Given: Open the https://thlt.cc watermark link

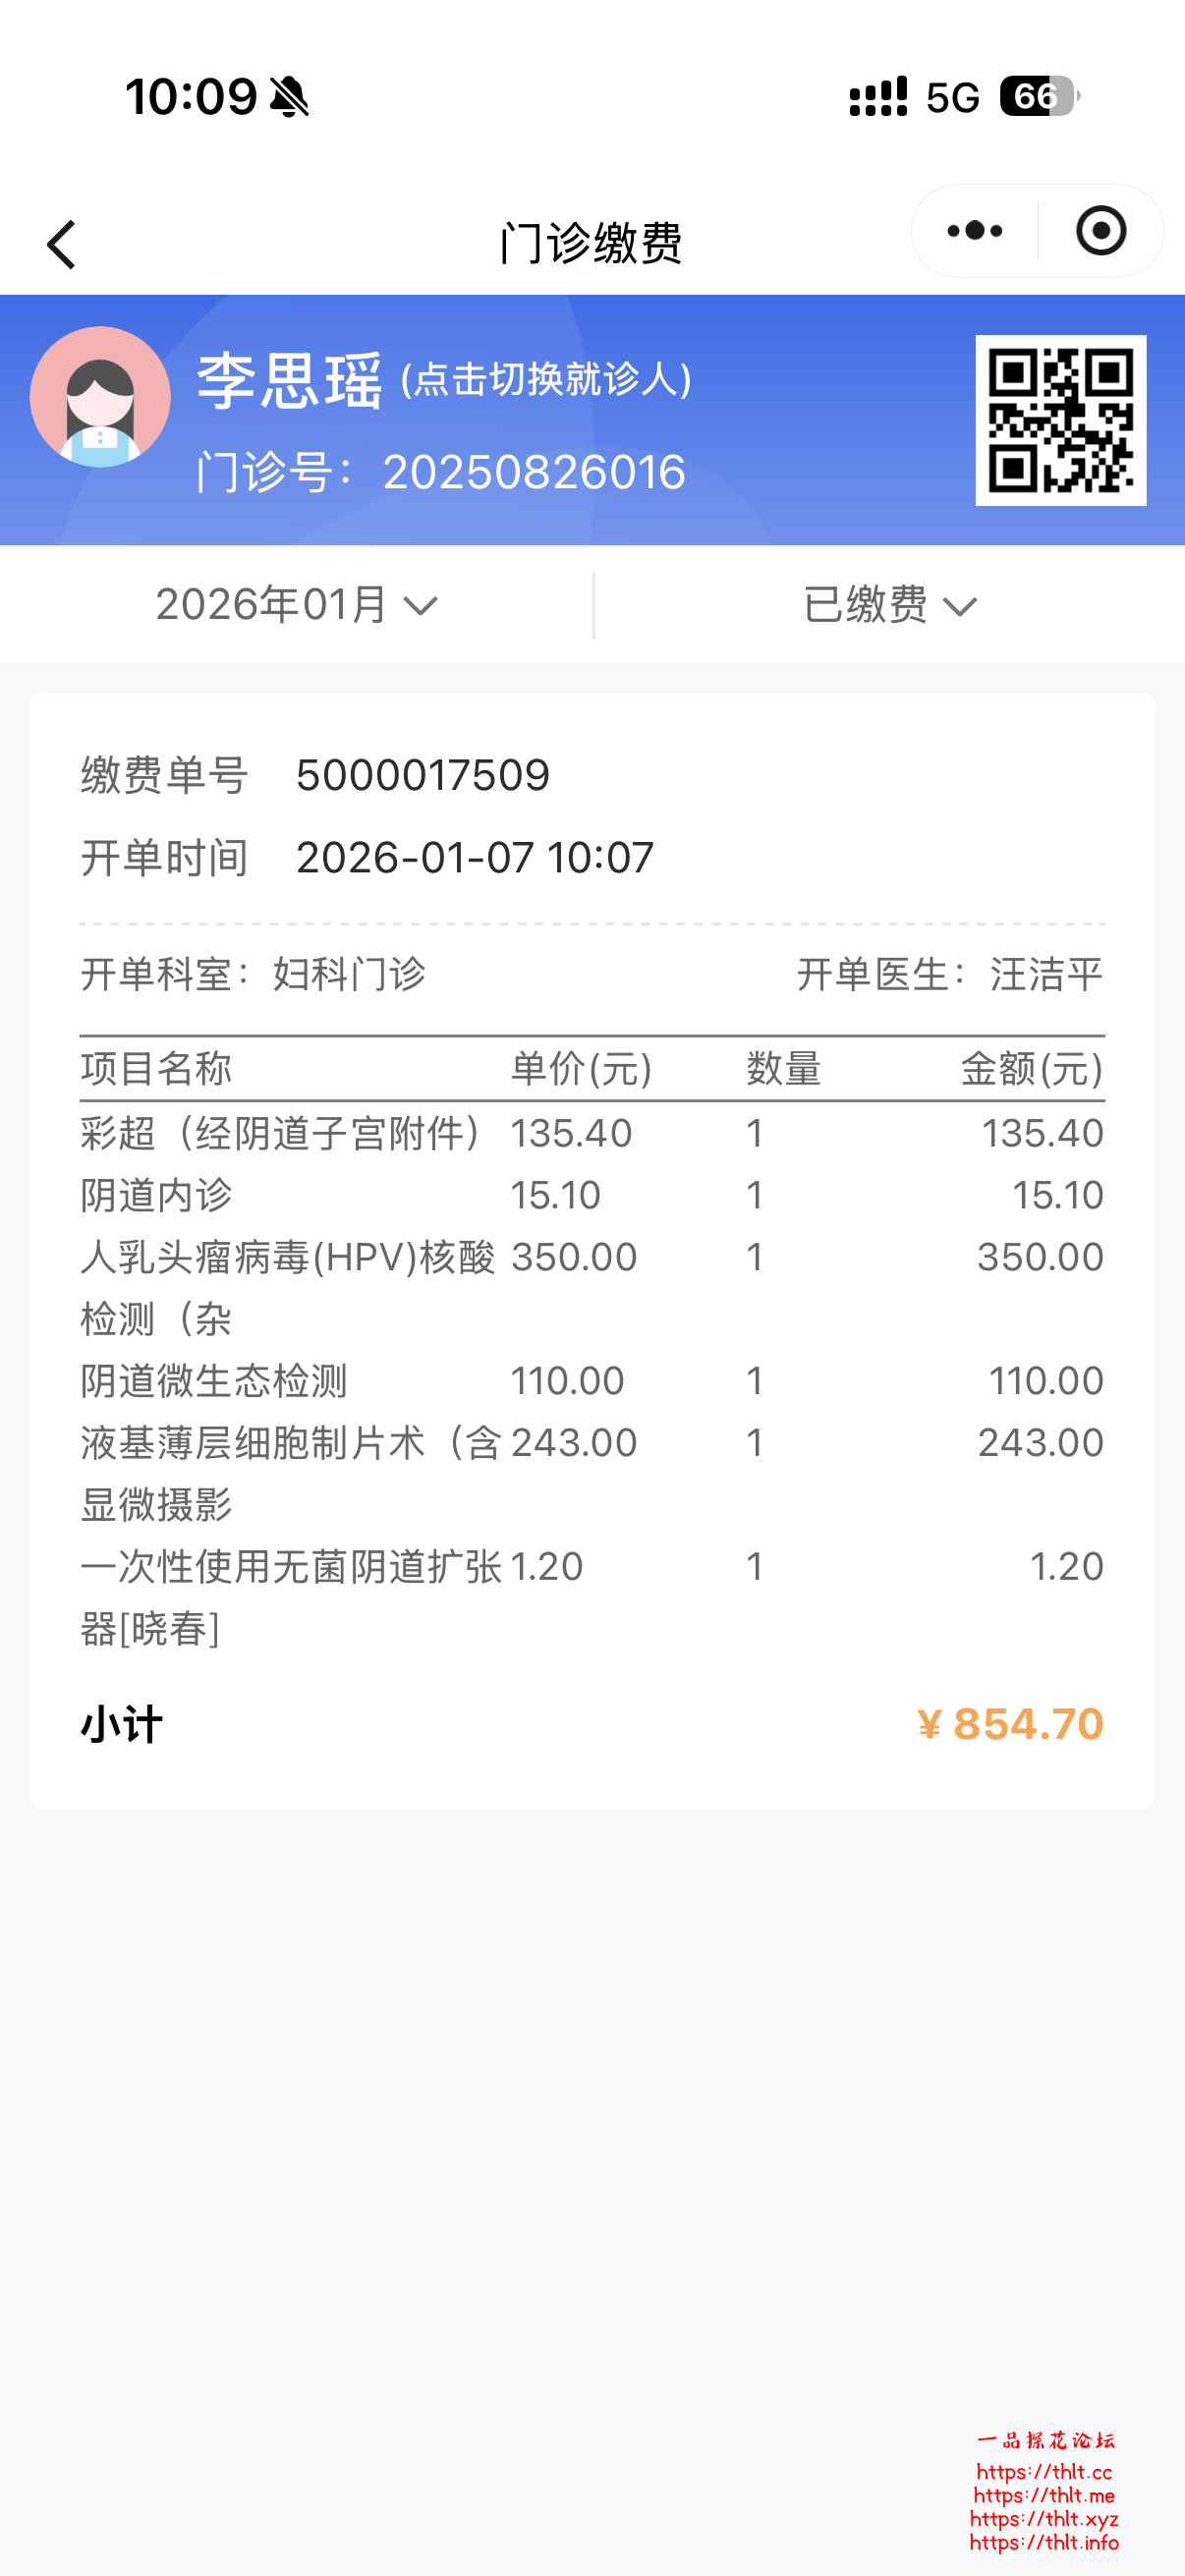Looking at the screenshot, I should [x=1044, y=2472].
